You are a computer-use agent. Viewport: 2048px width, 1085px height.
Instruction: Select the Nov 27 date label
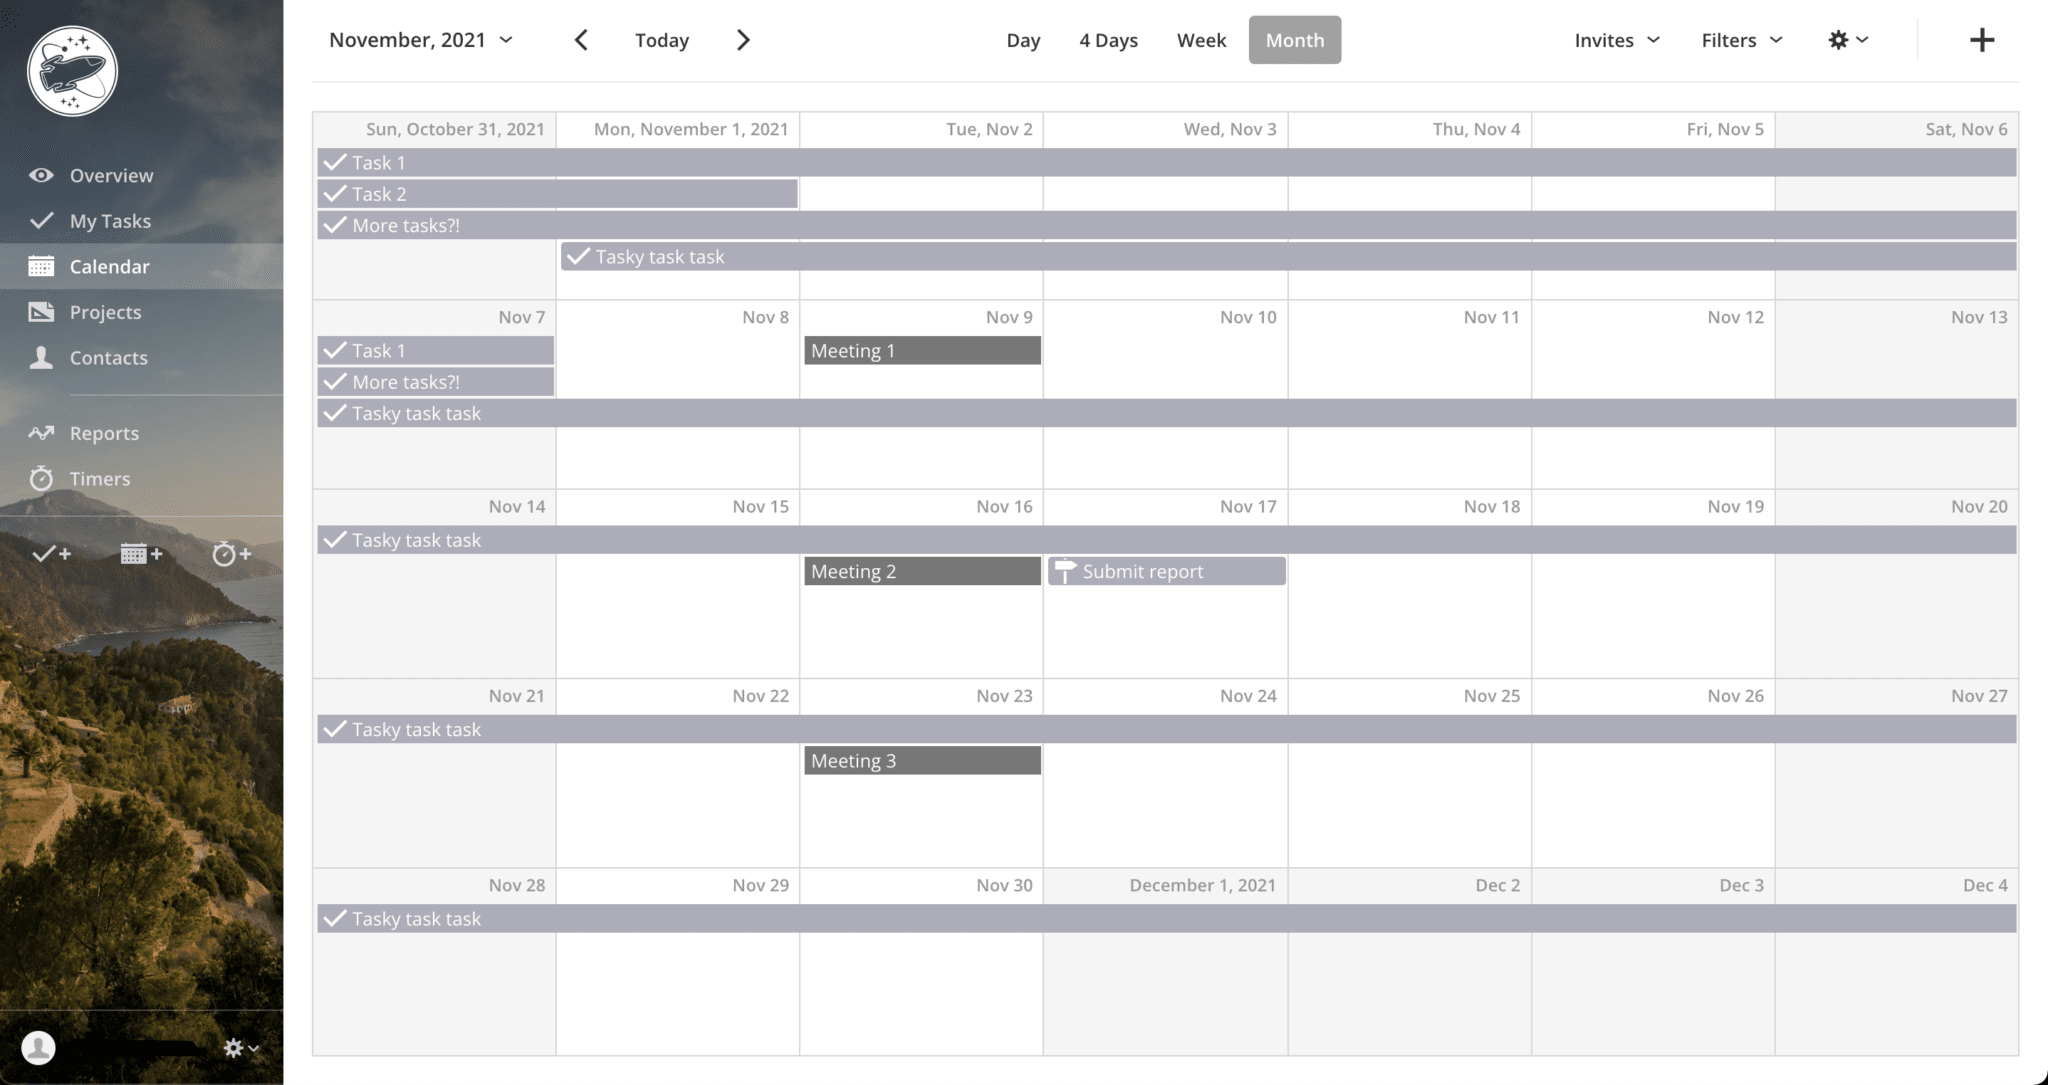[x=1979, y=695]
